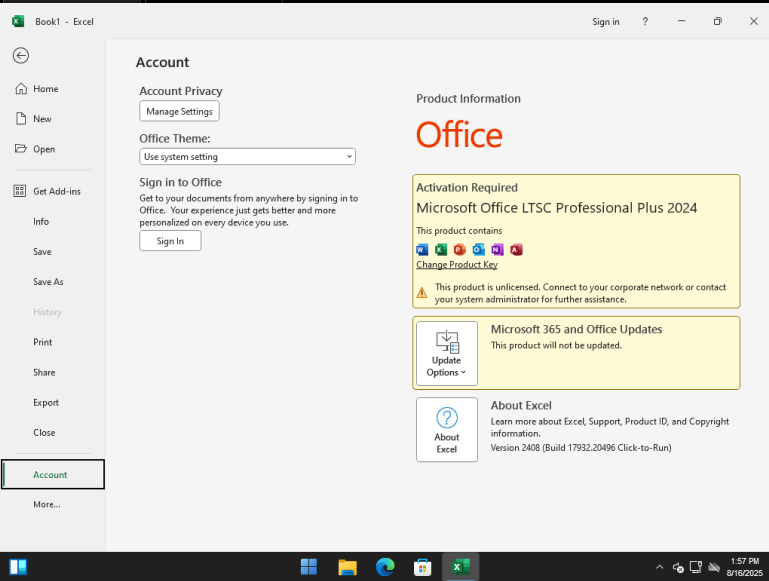Click 'Microsoft Office LTSC Professional Plus 2024' text

click(557, 208)
